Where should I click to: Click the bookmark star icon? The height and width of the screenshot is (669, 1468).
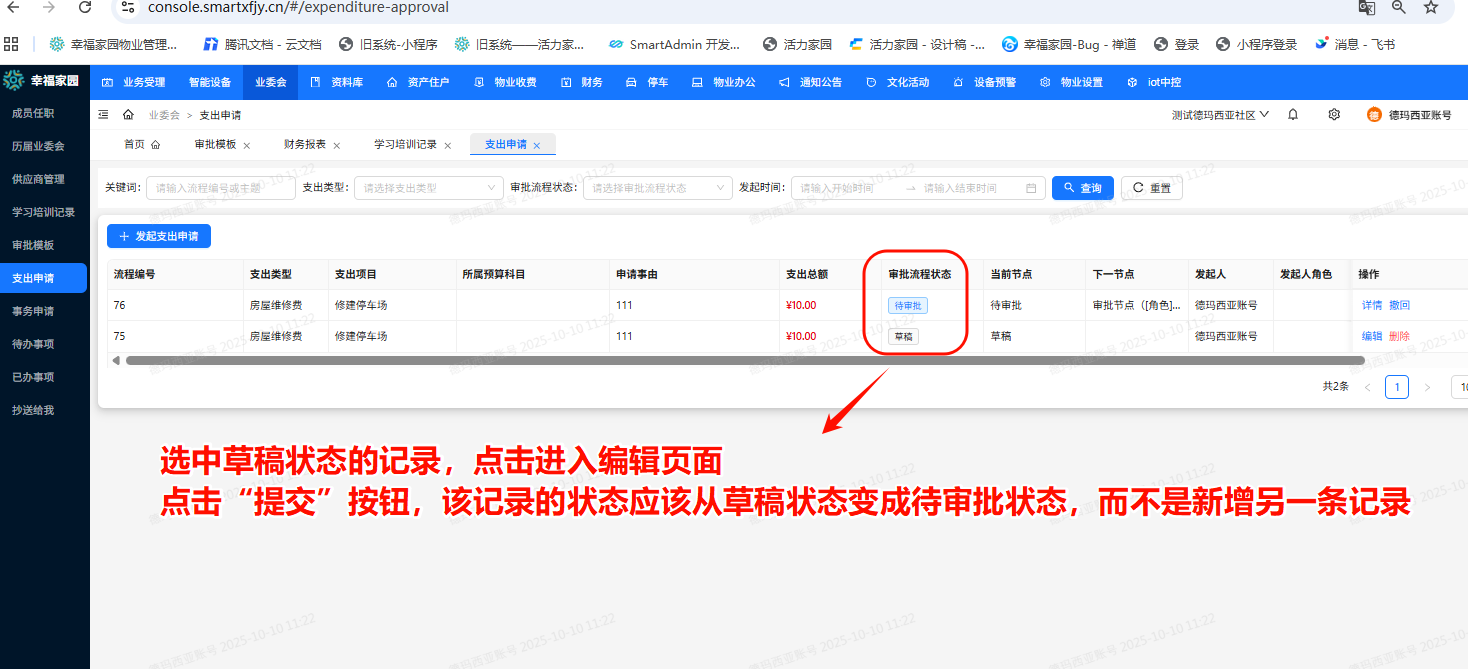pos(1431,7)
